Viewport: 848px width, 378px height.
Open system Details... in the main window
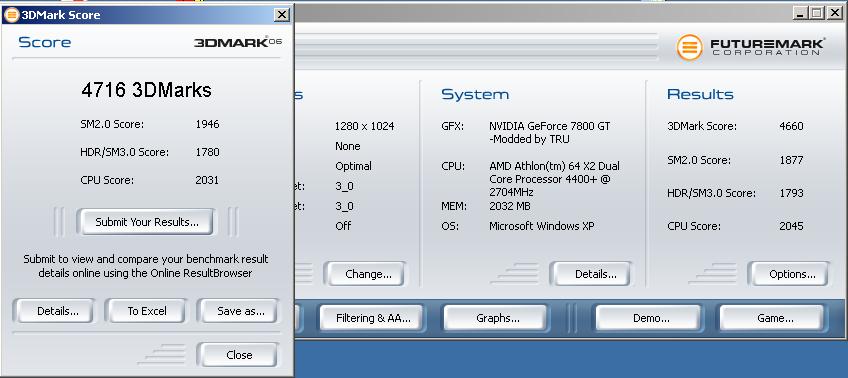coord(591,274)
